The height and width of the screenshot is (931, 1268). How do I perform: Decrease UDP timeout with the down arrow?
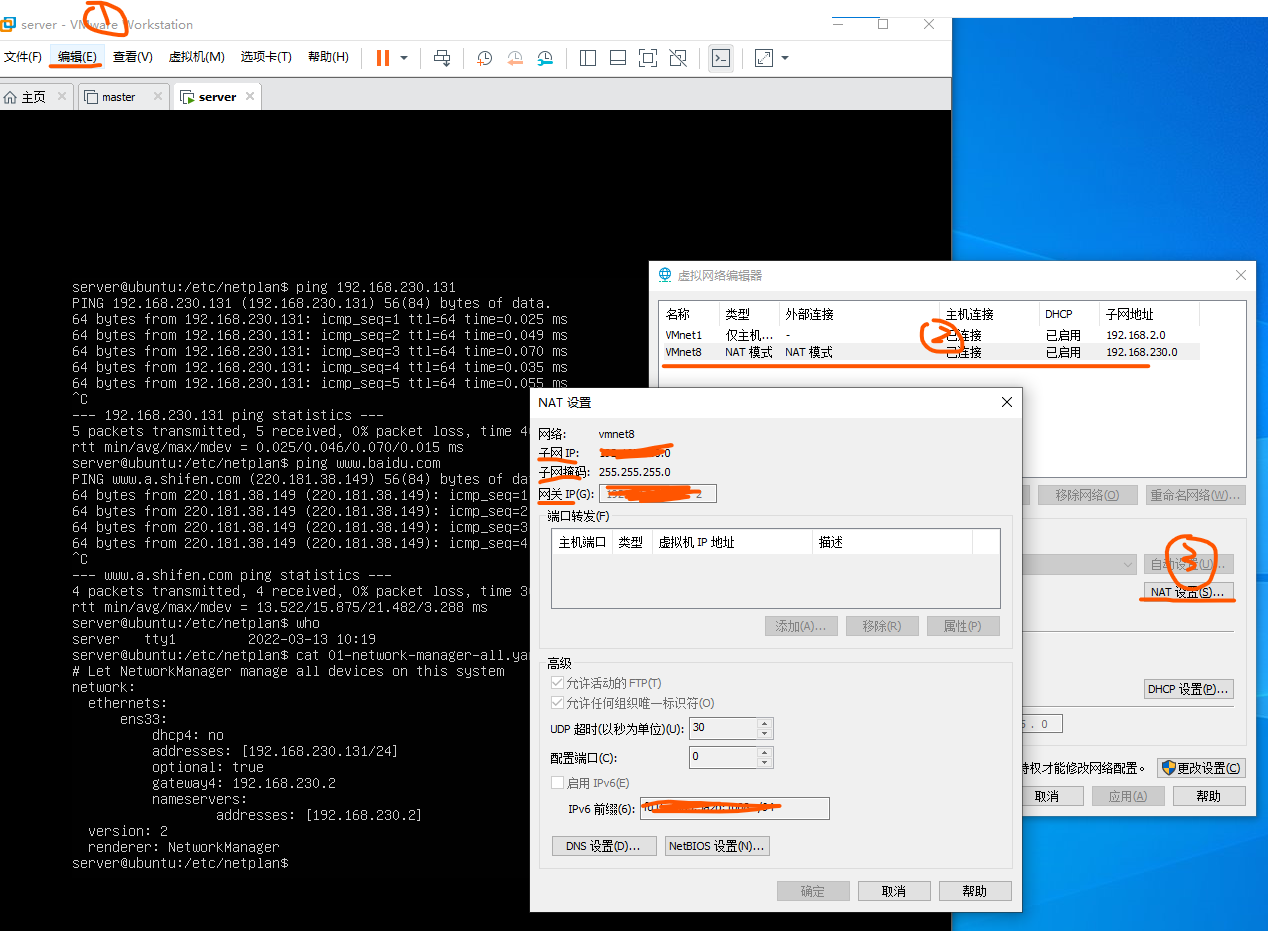[765, 734]
